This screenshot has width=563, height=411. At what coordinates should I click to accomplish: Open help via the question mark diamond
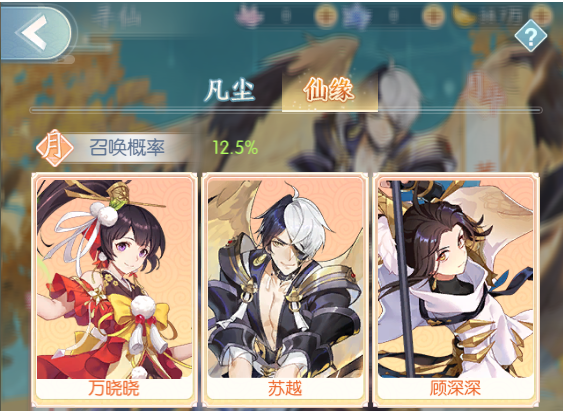531,36
